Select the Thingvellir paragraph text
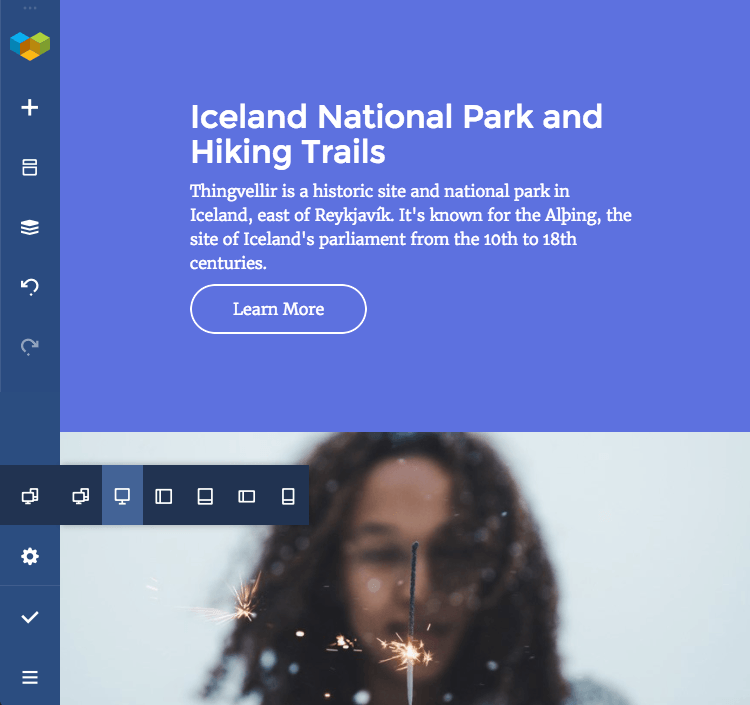 point(410,227)
